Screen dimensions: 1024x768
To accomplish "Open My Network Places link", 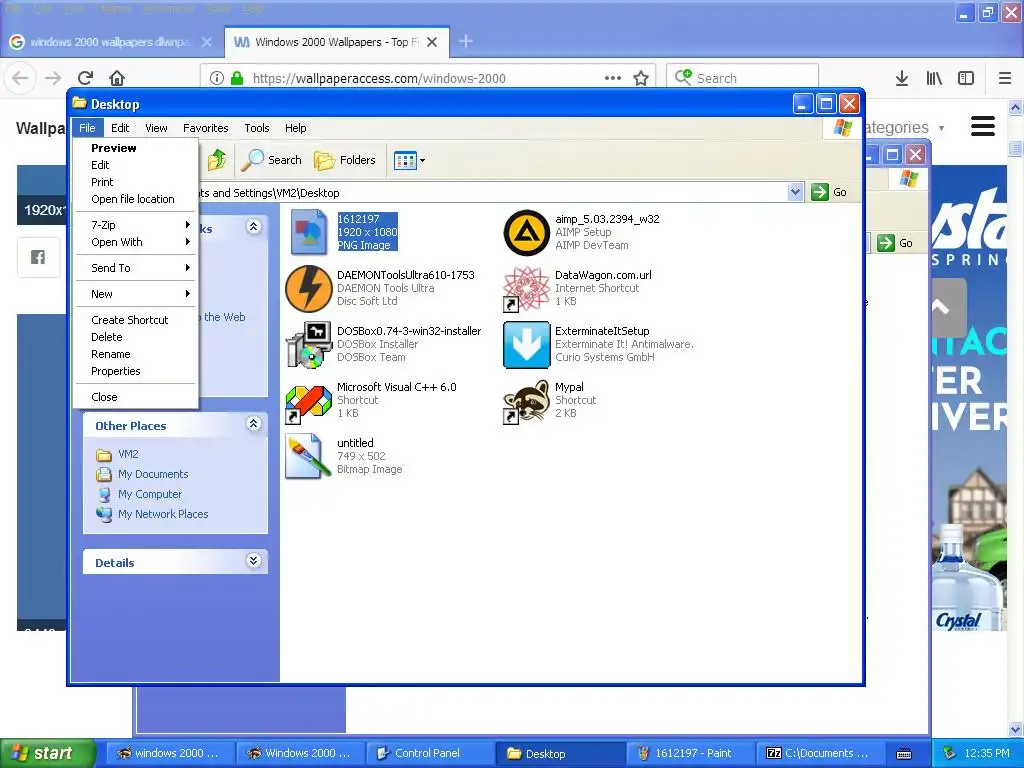I will (x=152, y=515).
